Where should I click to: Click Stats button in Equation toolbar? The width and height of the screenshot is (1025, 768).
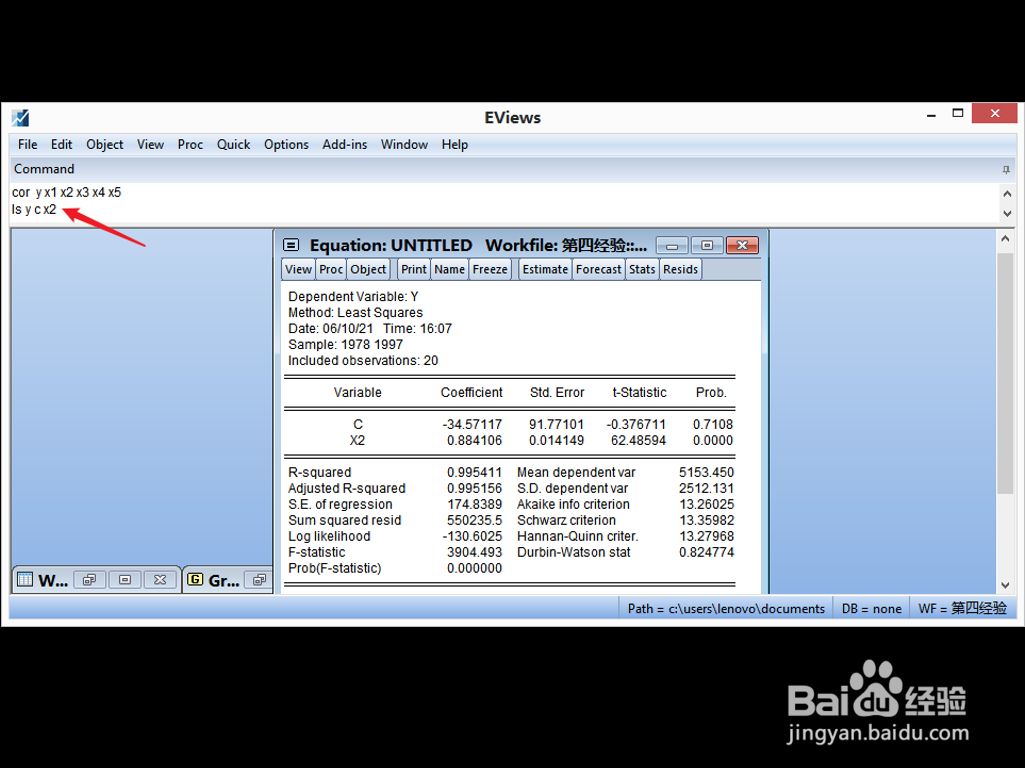tap(642, 269)
